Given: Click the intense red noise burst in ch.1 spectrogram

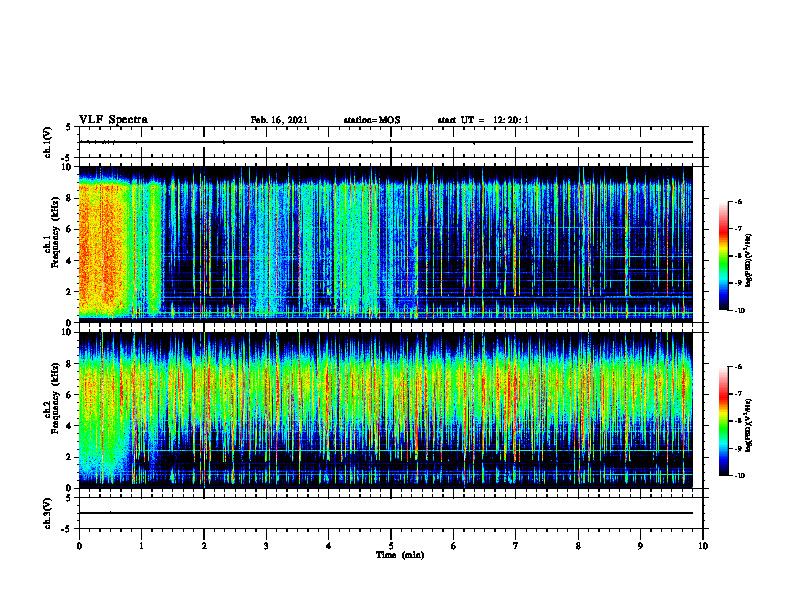Looking at the screenshot, I should [x=104, y=247].
